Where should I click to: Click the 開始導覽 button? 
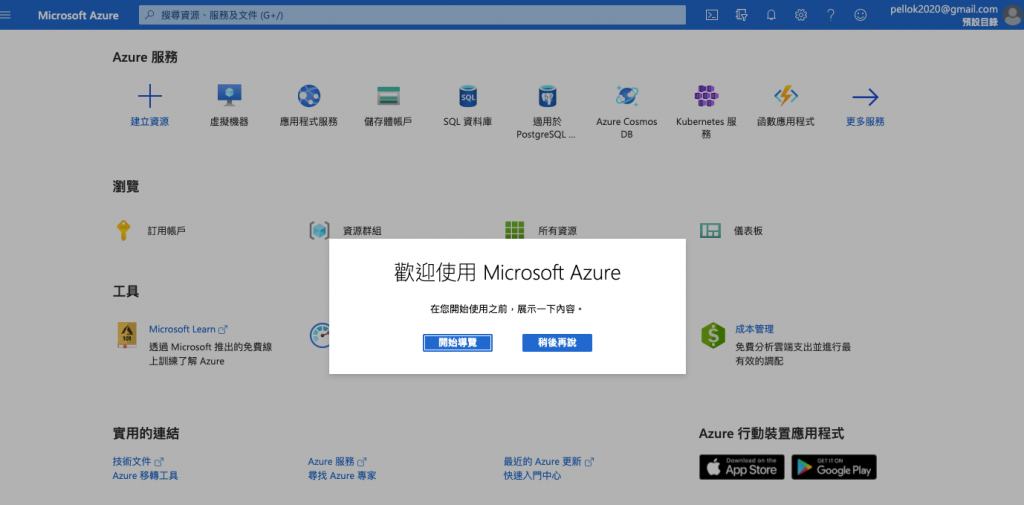[458, 343]
